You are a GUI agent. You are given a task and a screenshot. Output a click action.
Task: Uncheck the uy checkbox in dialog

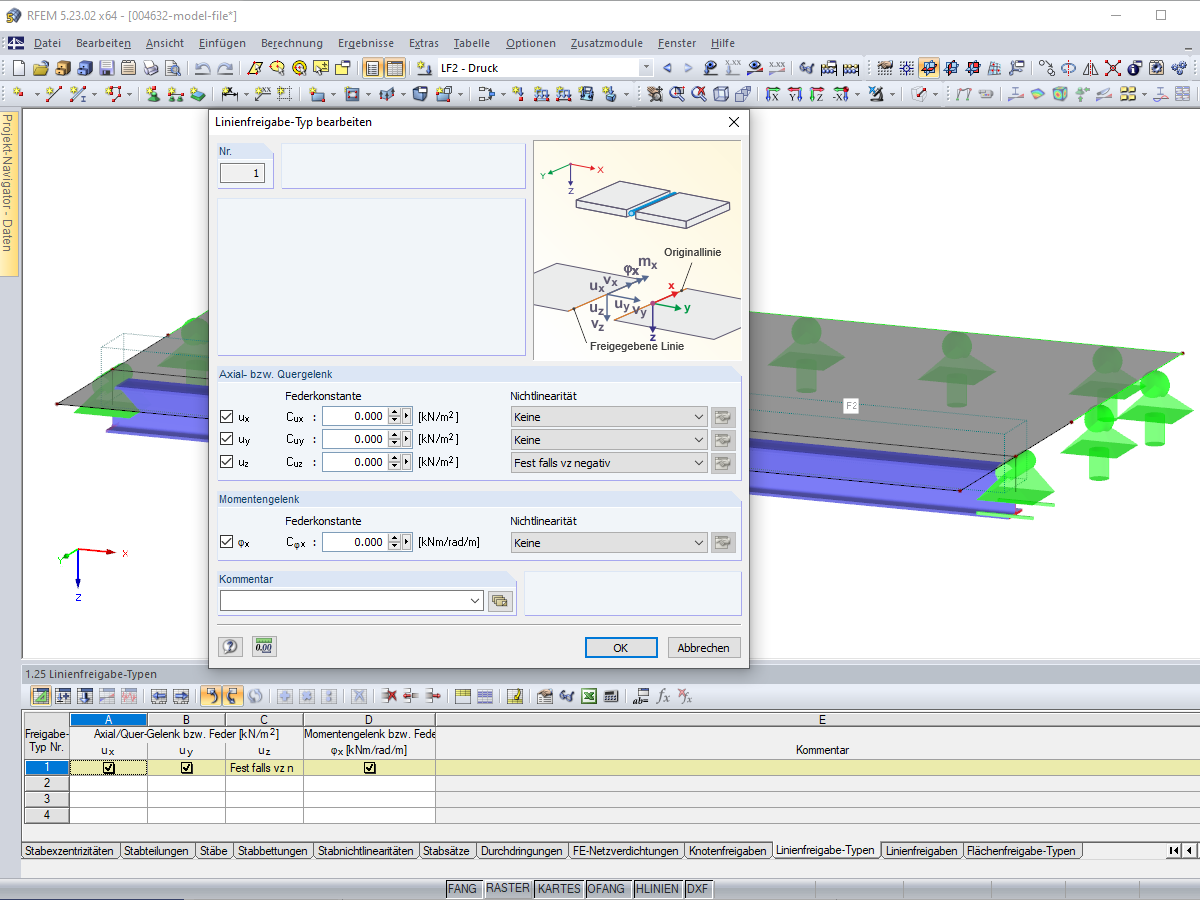pyautogui.click(x=226, y=439)
